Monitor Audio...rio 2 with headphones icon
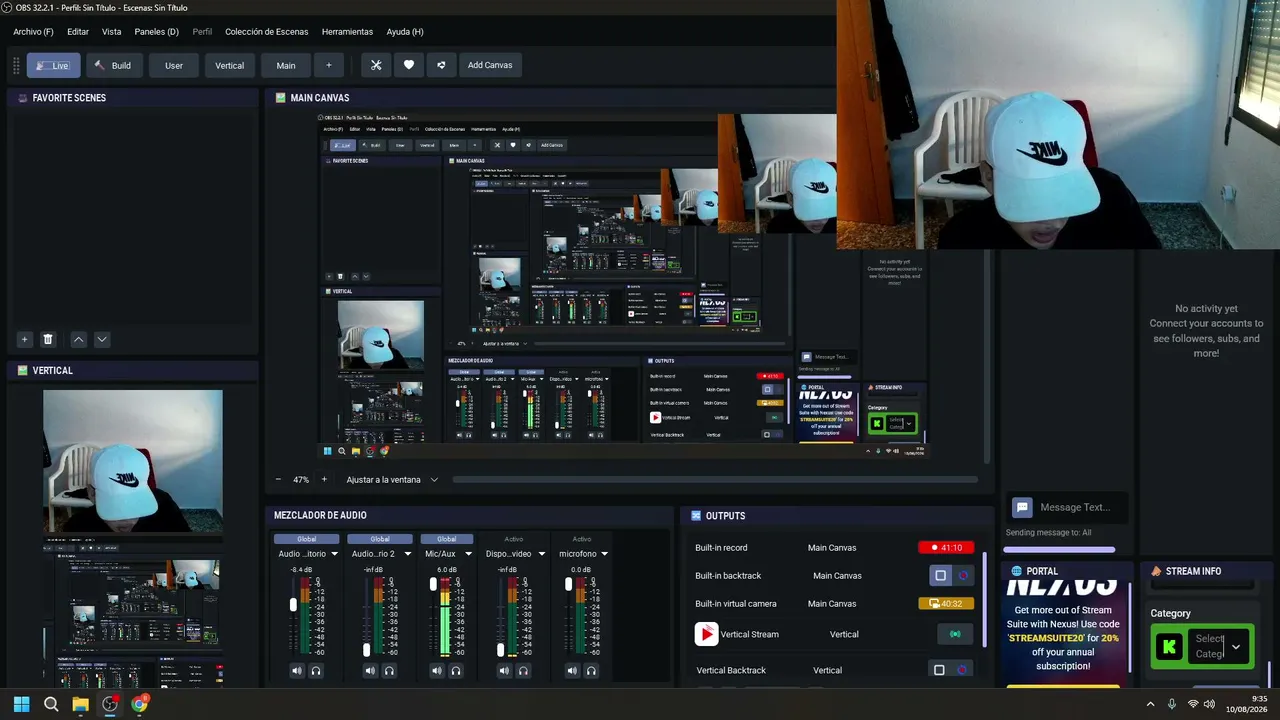 pos(389,671)
